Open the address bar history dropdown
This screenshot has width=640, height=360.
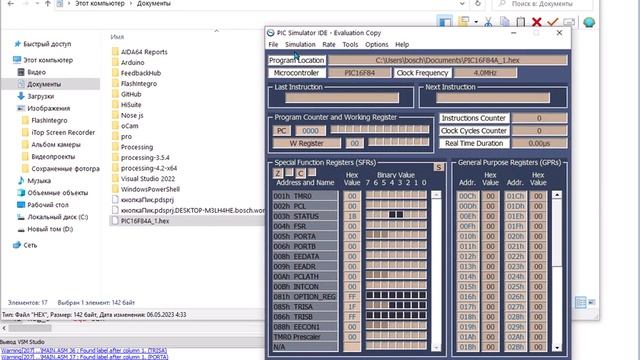pos(462,4)
